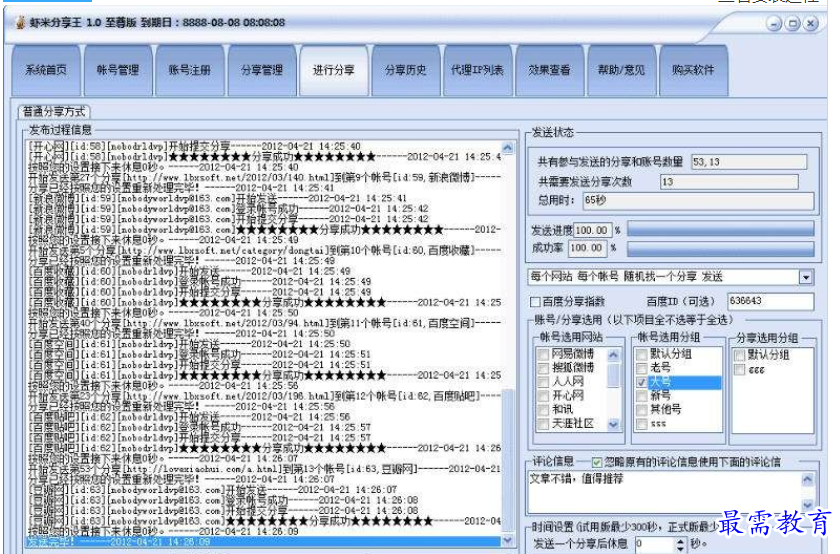This screenshot has height=554, width=840.
Task: Open the 帮助/意见 tab
Action: (621, 70)
